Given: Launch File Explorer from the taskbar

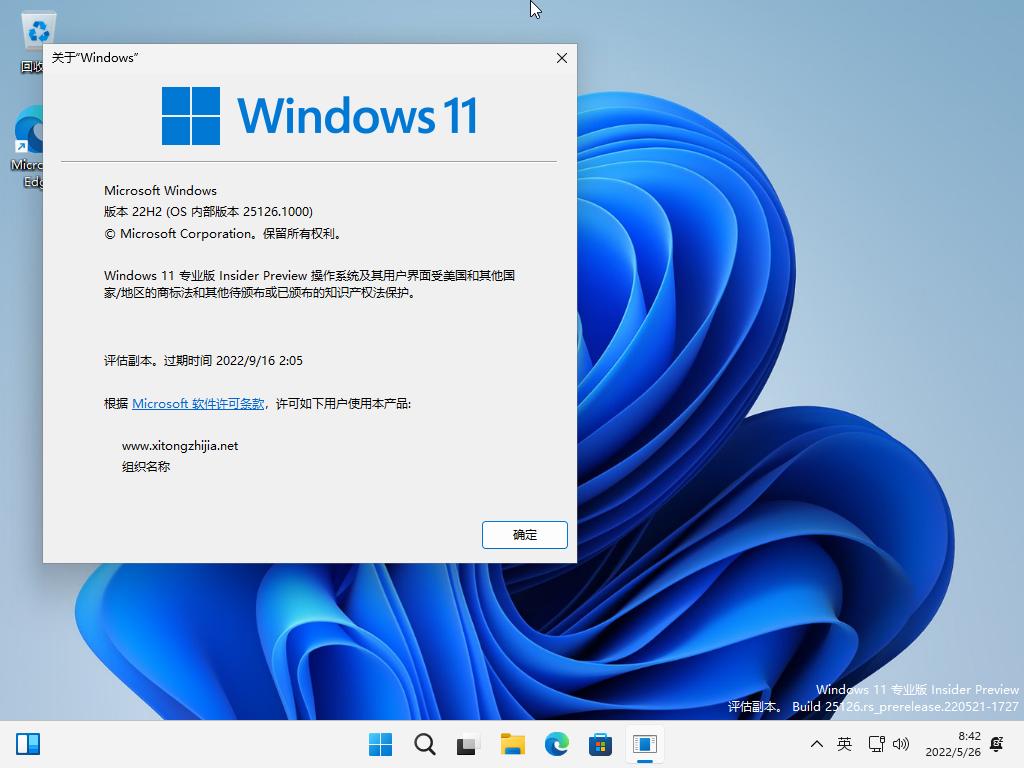Looking at the screenshot, I should (x=512, y=744).
